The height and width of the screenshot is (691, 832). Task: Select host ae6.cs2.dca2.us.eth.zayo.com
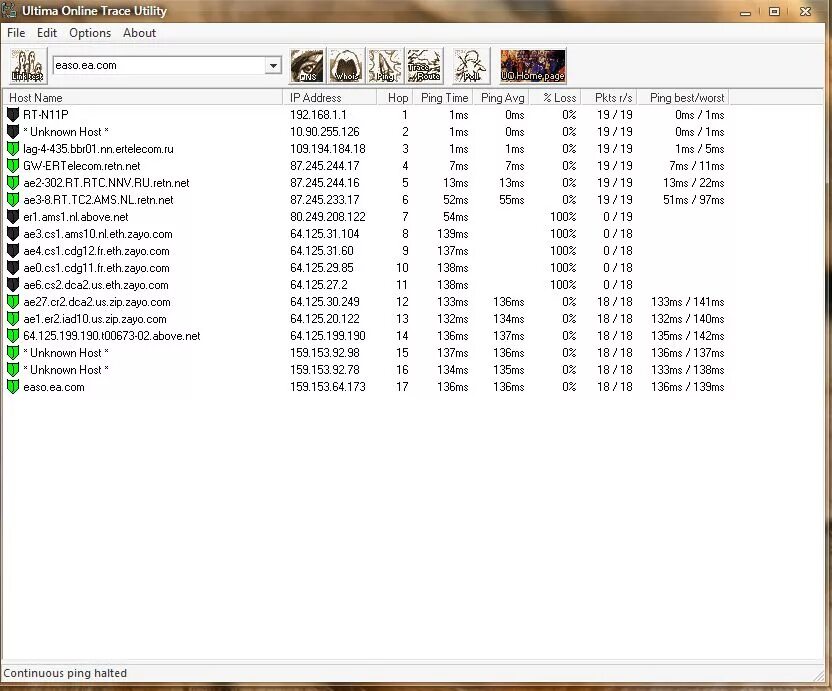96,284
